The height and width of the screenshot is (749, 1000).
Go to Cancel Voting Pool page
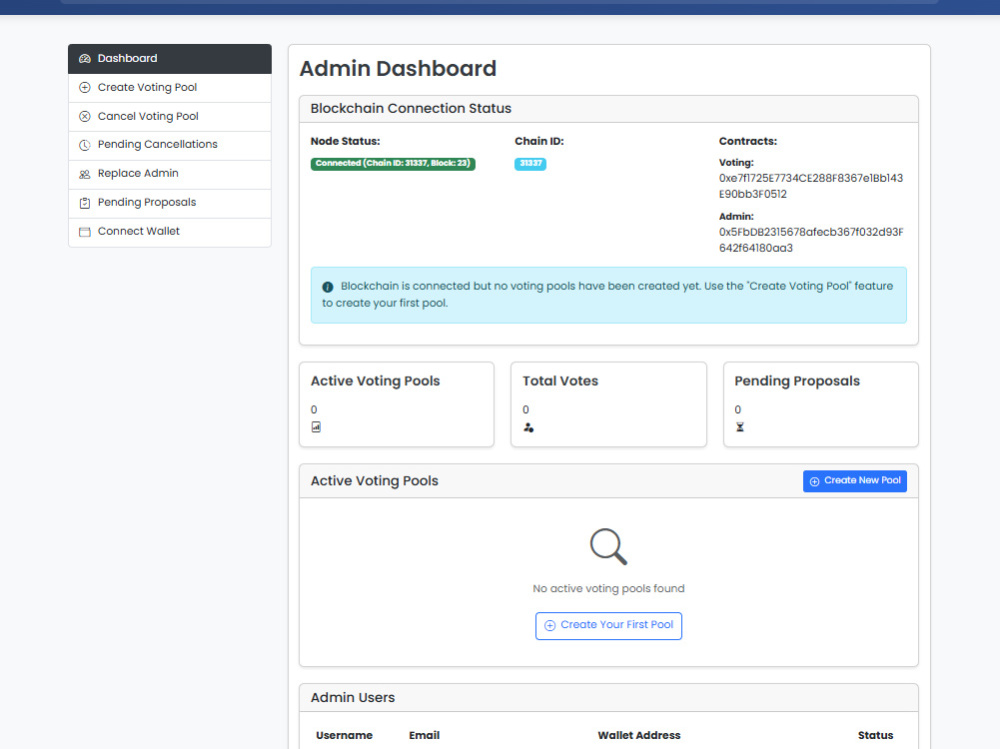[x=170, y=117]
